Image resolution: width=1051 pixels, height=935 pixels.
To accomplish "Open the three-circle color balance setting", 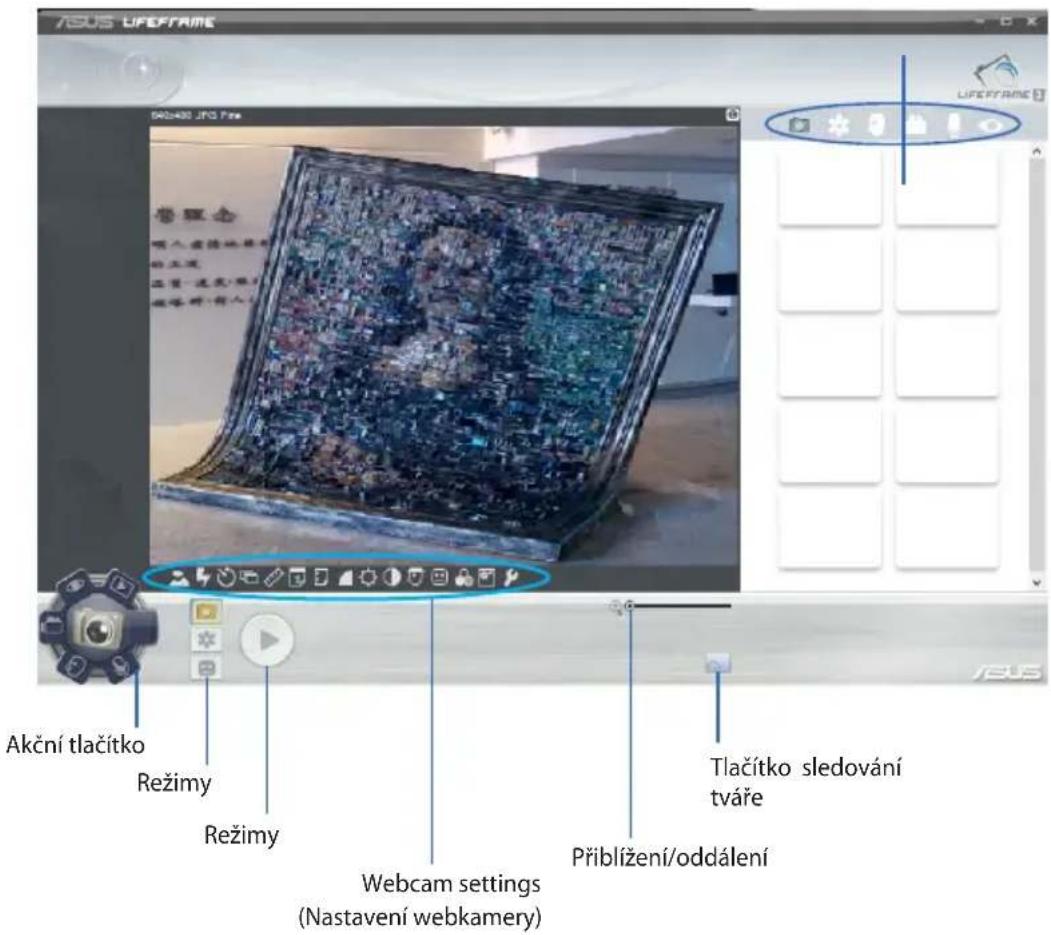I will 463,578.
